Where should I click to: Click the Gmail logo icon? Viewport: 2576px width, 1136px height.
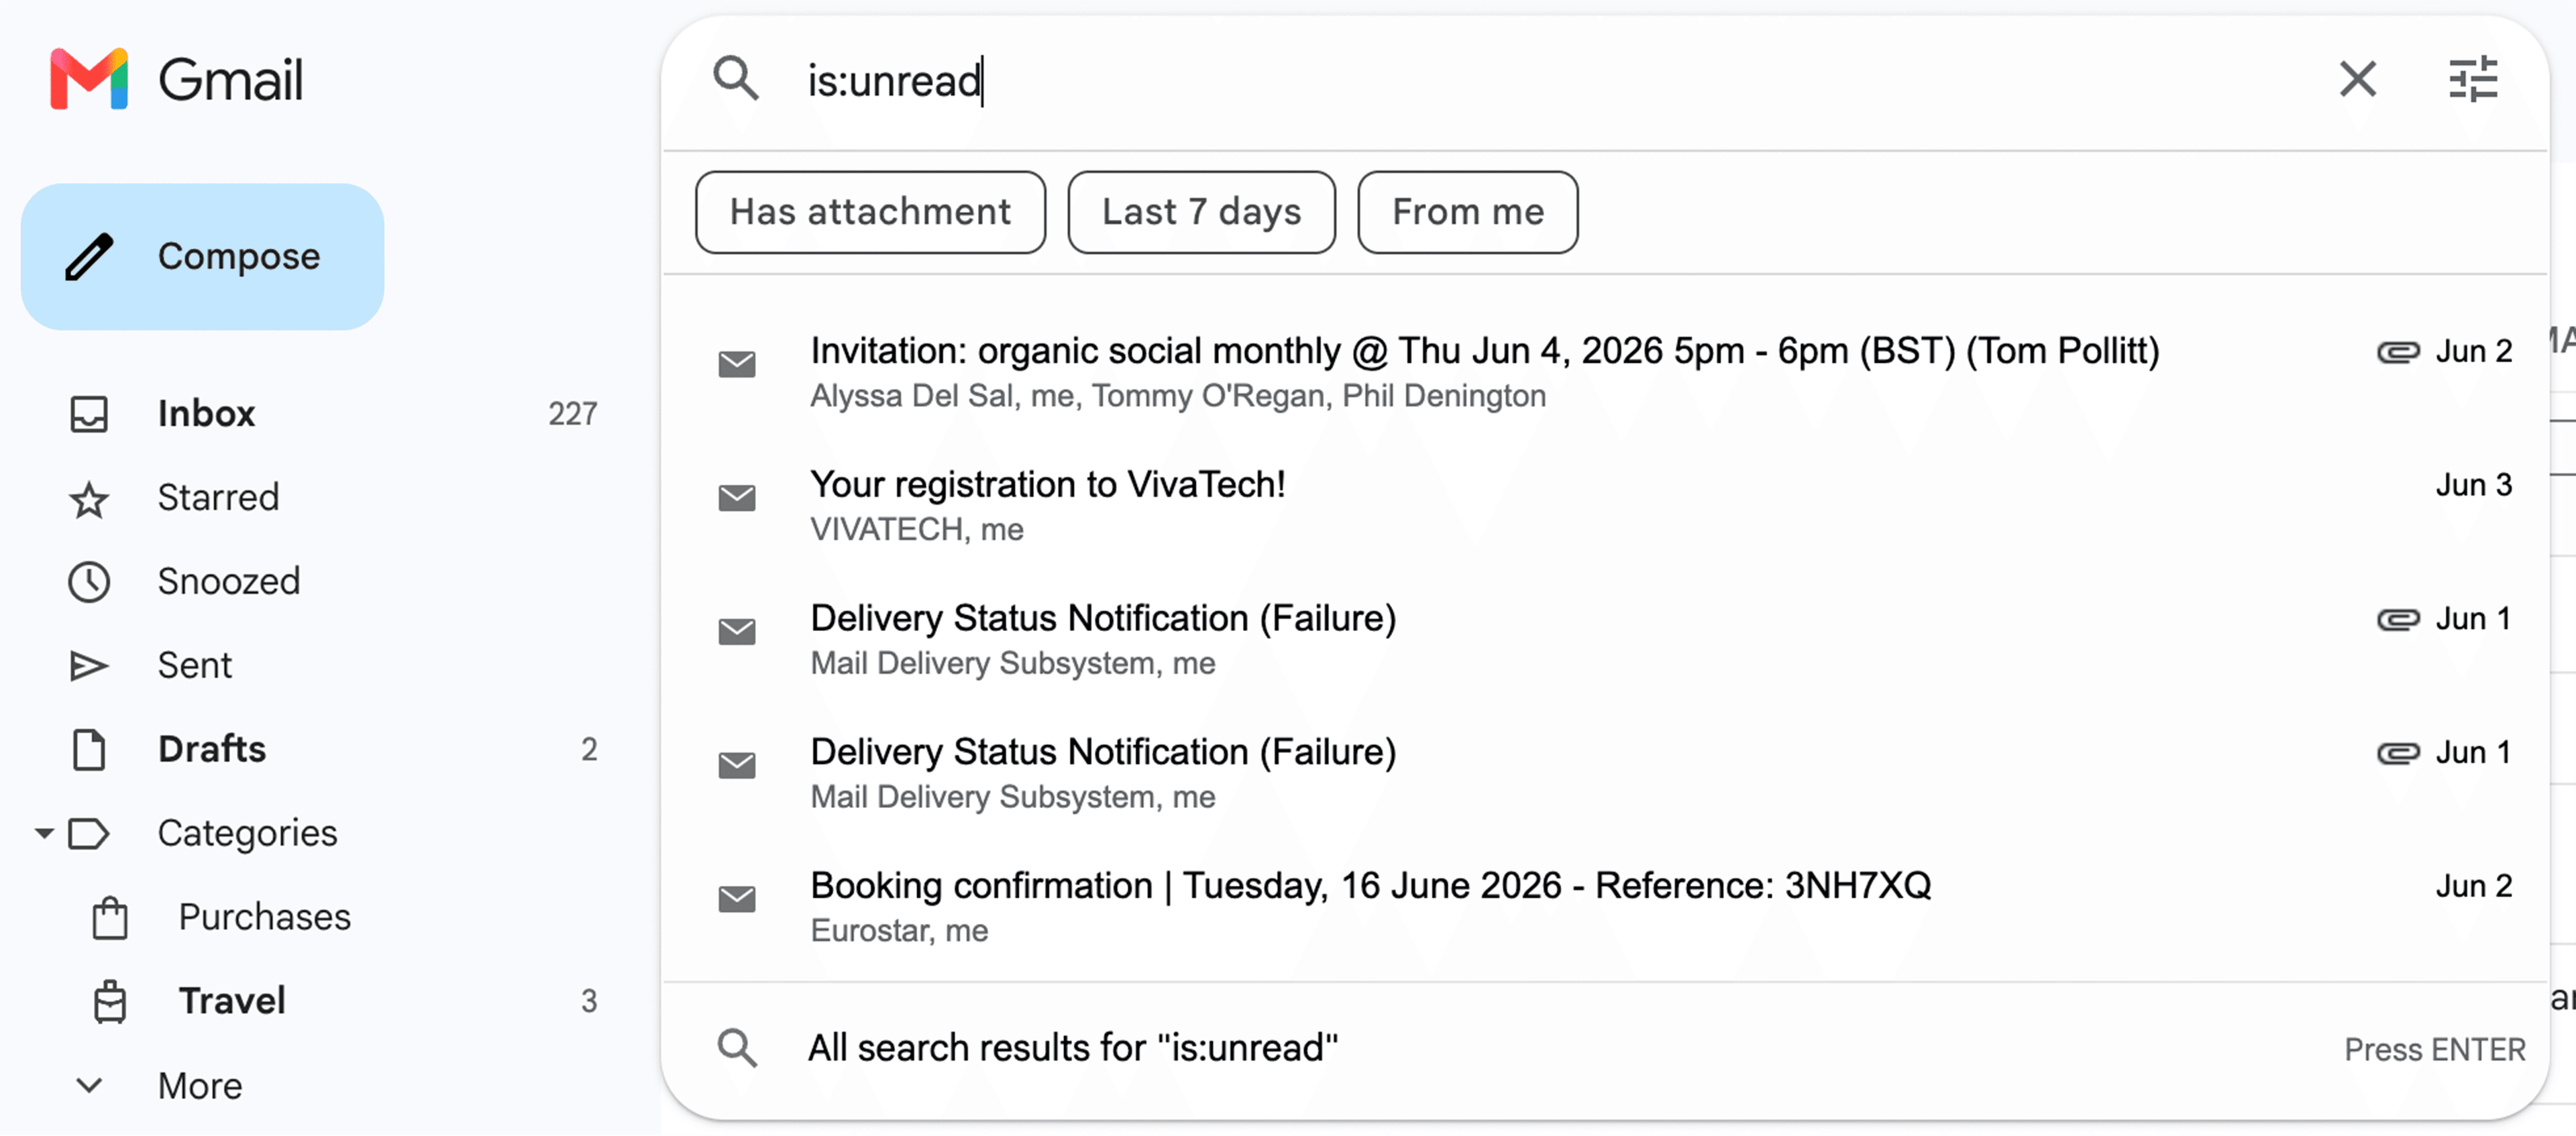89,79
